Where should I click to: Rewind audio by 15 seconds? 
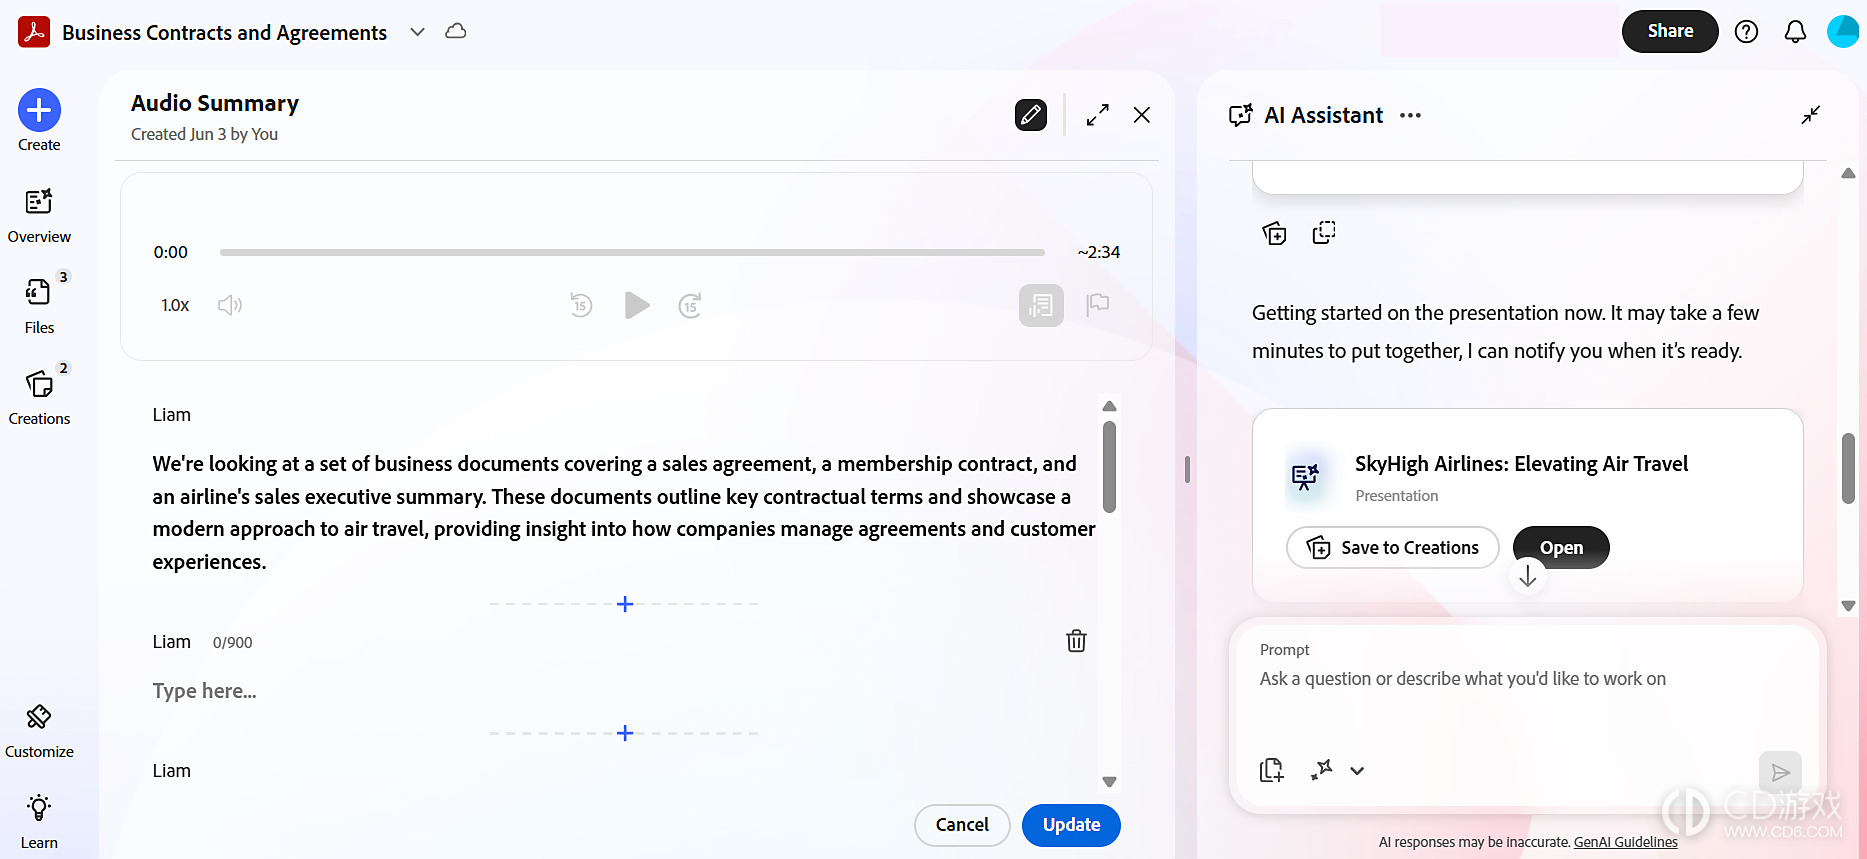point(581,305)
